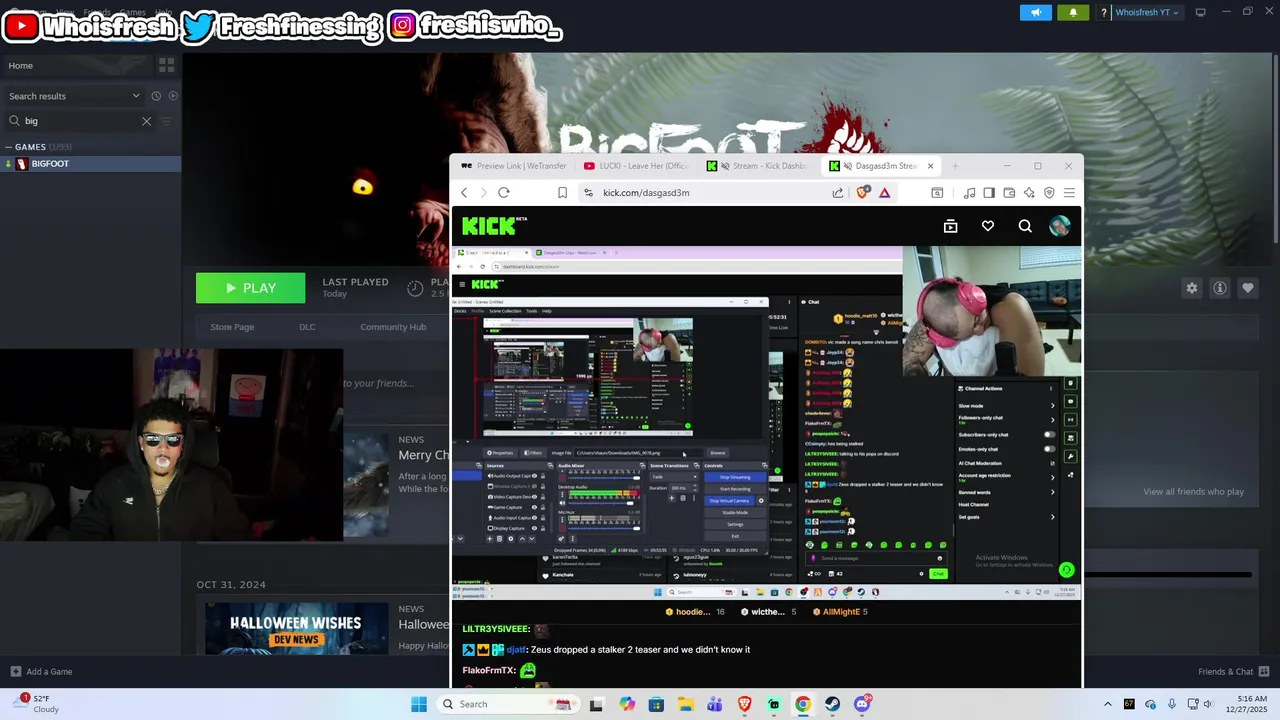This screenshot has height=720, width=1280.
Task: Open Brave Rewards triangle icon
Action: 885,193
